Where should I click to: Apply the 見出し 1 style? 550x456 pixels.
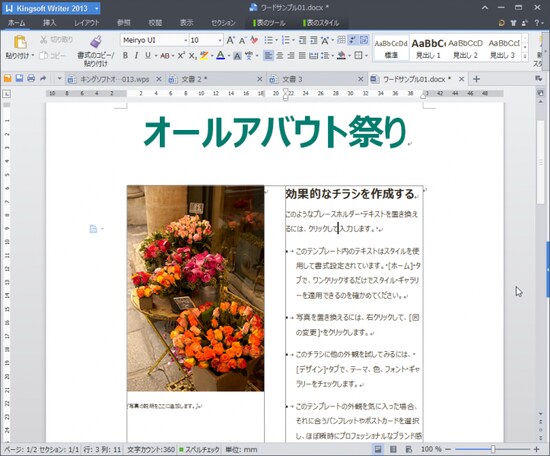pos(428,48)
